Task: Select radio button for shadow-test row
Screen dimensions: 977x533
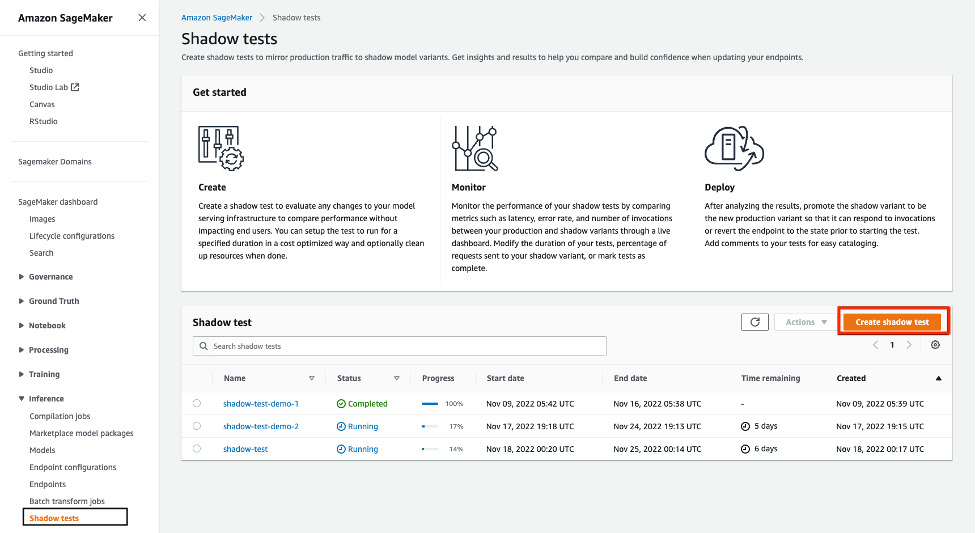Action: point(197,448)
